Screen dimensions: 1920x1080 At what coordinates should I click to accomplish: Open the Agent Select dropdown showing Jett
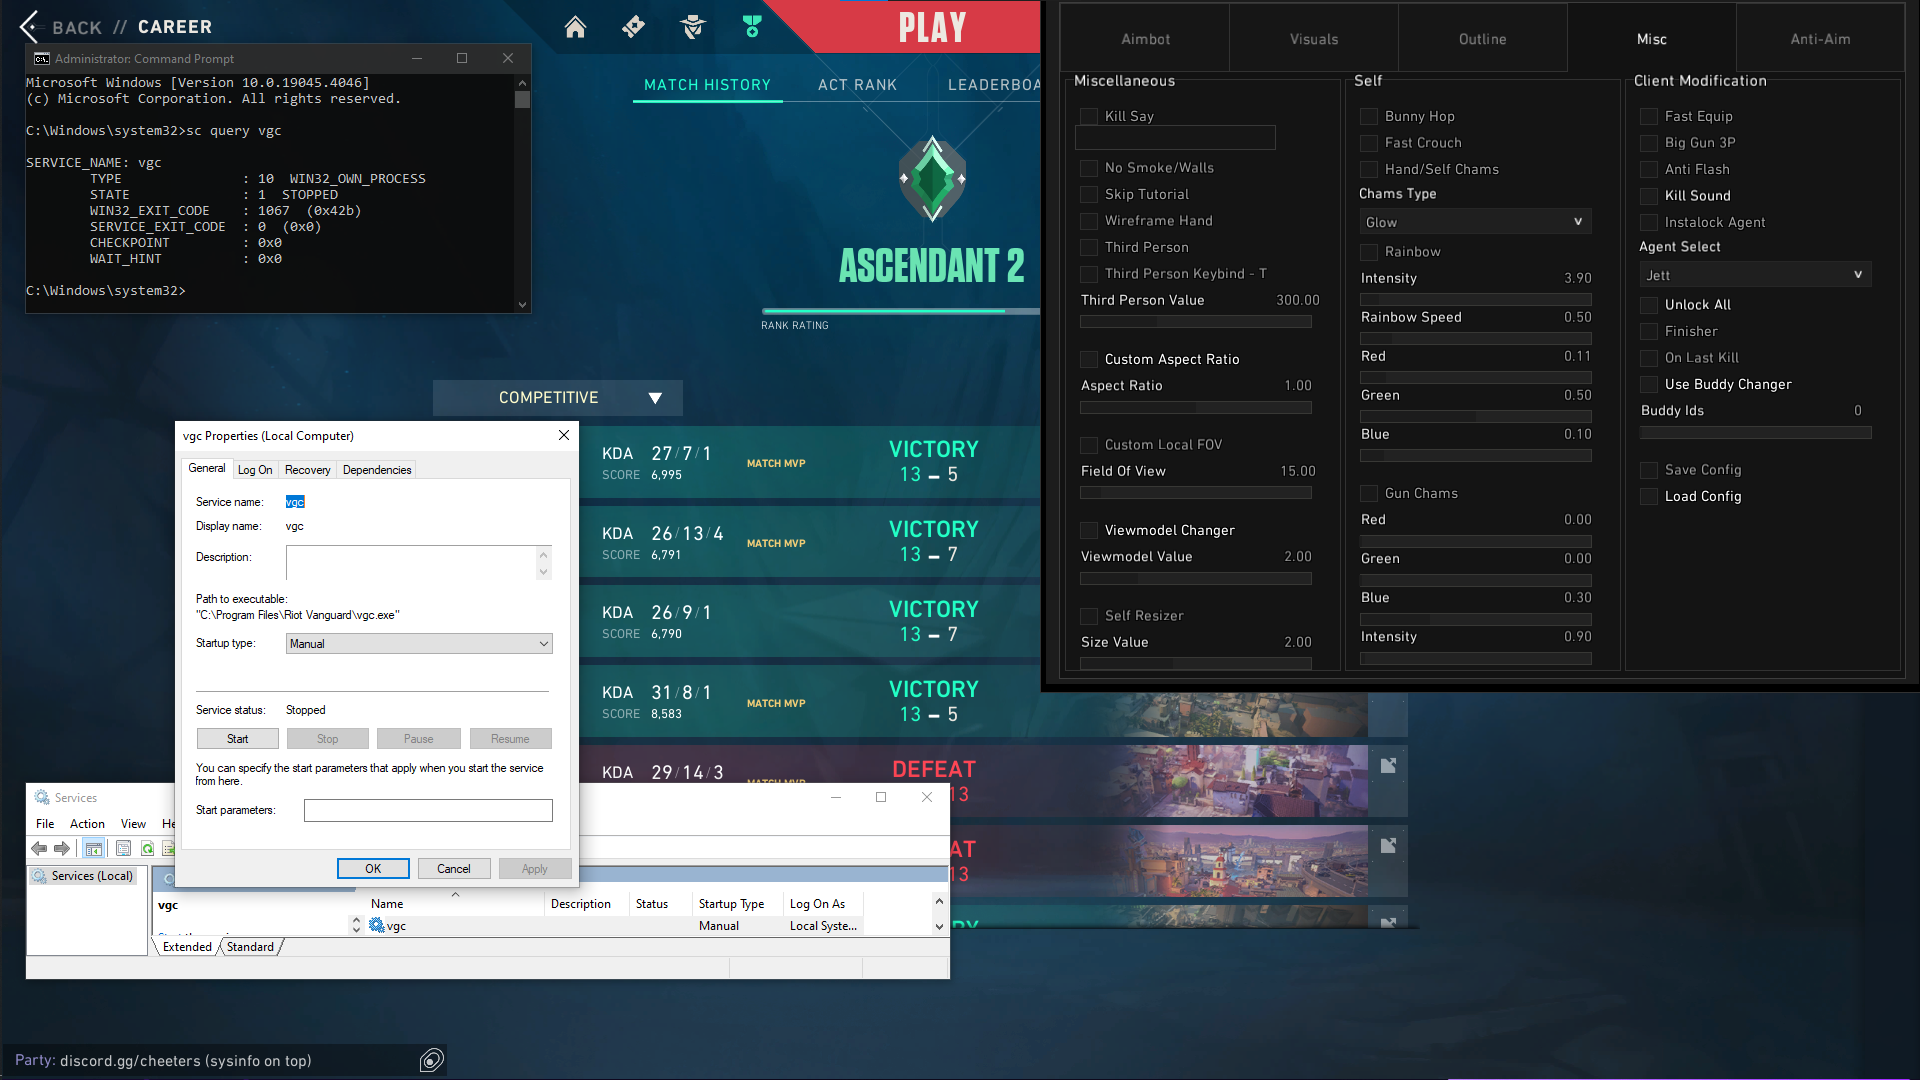1755,275
